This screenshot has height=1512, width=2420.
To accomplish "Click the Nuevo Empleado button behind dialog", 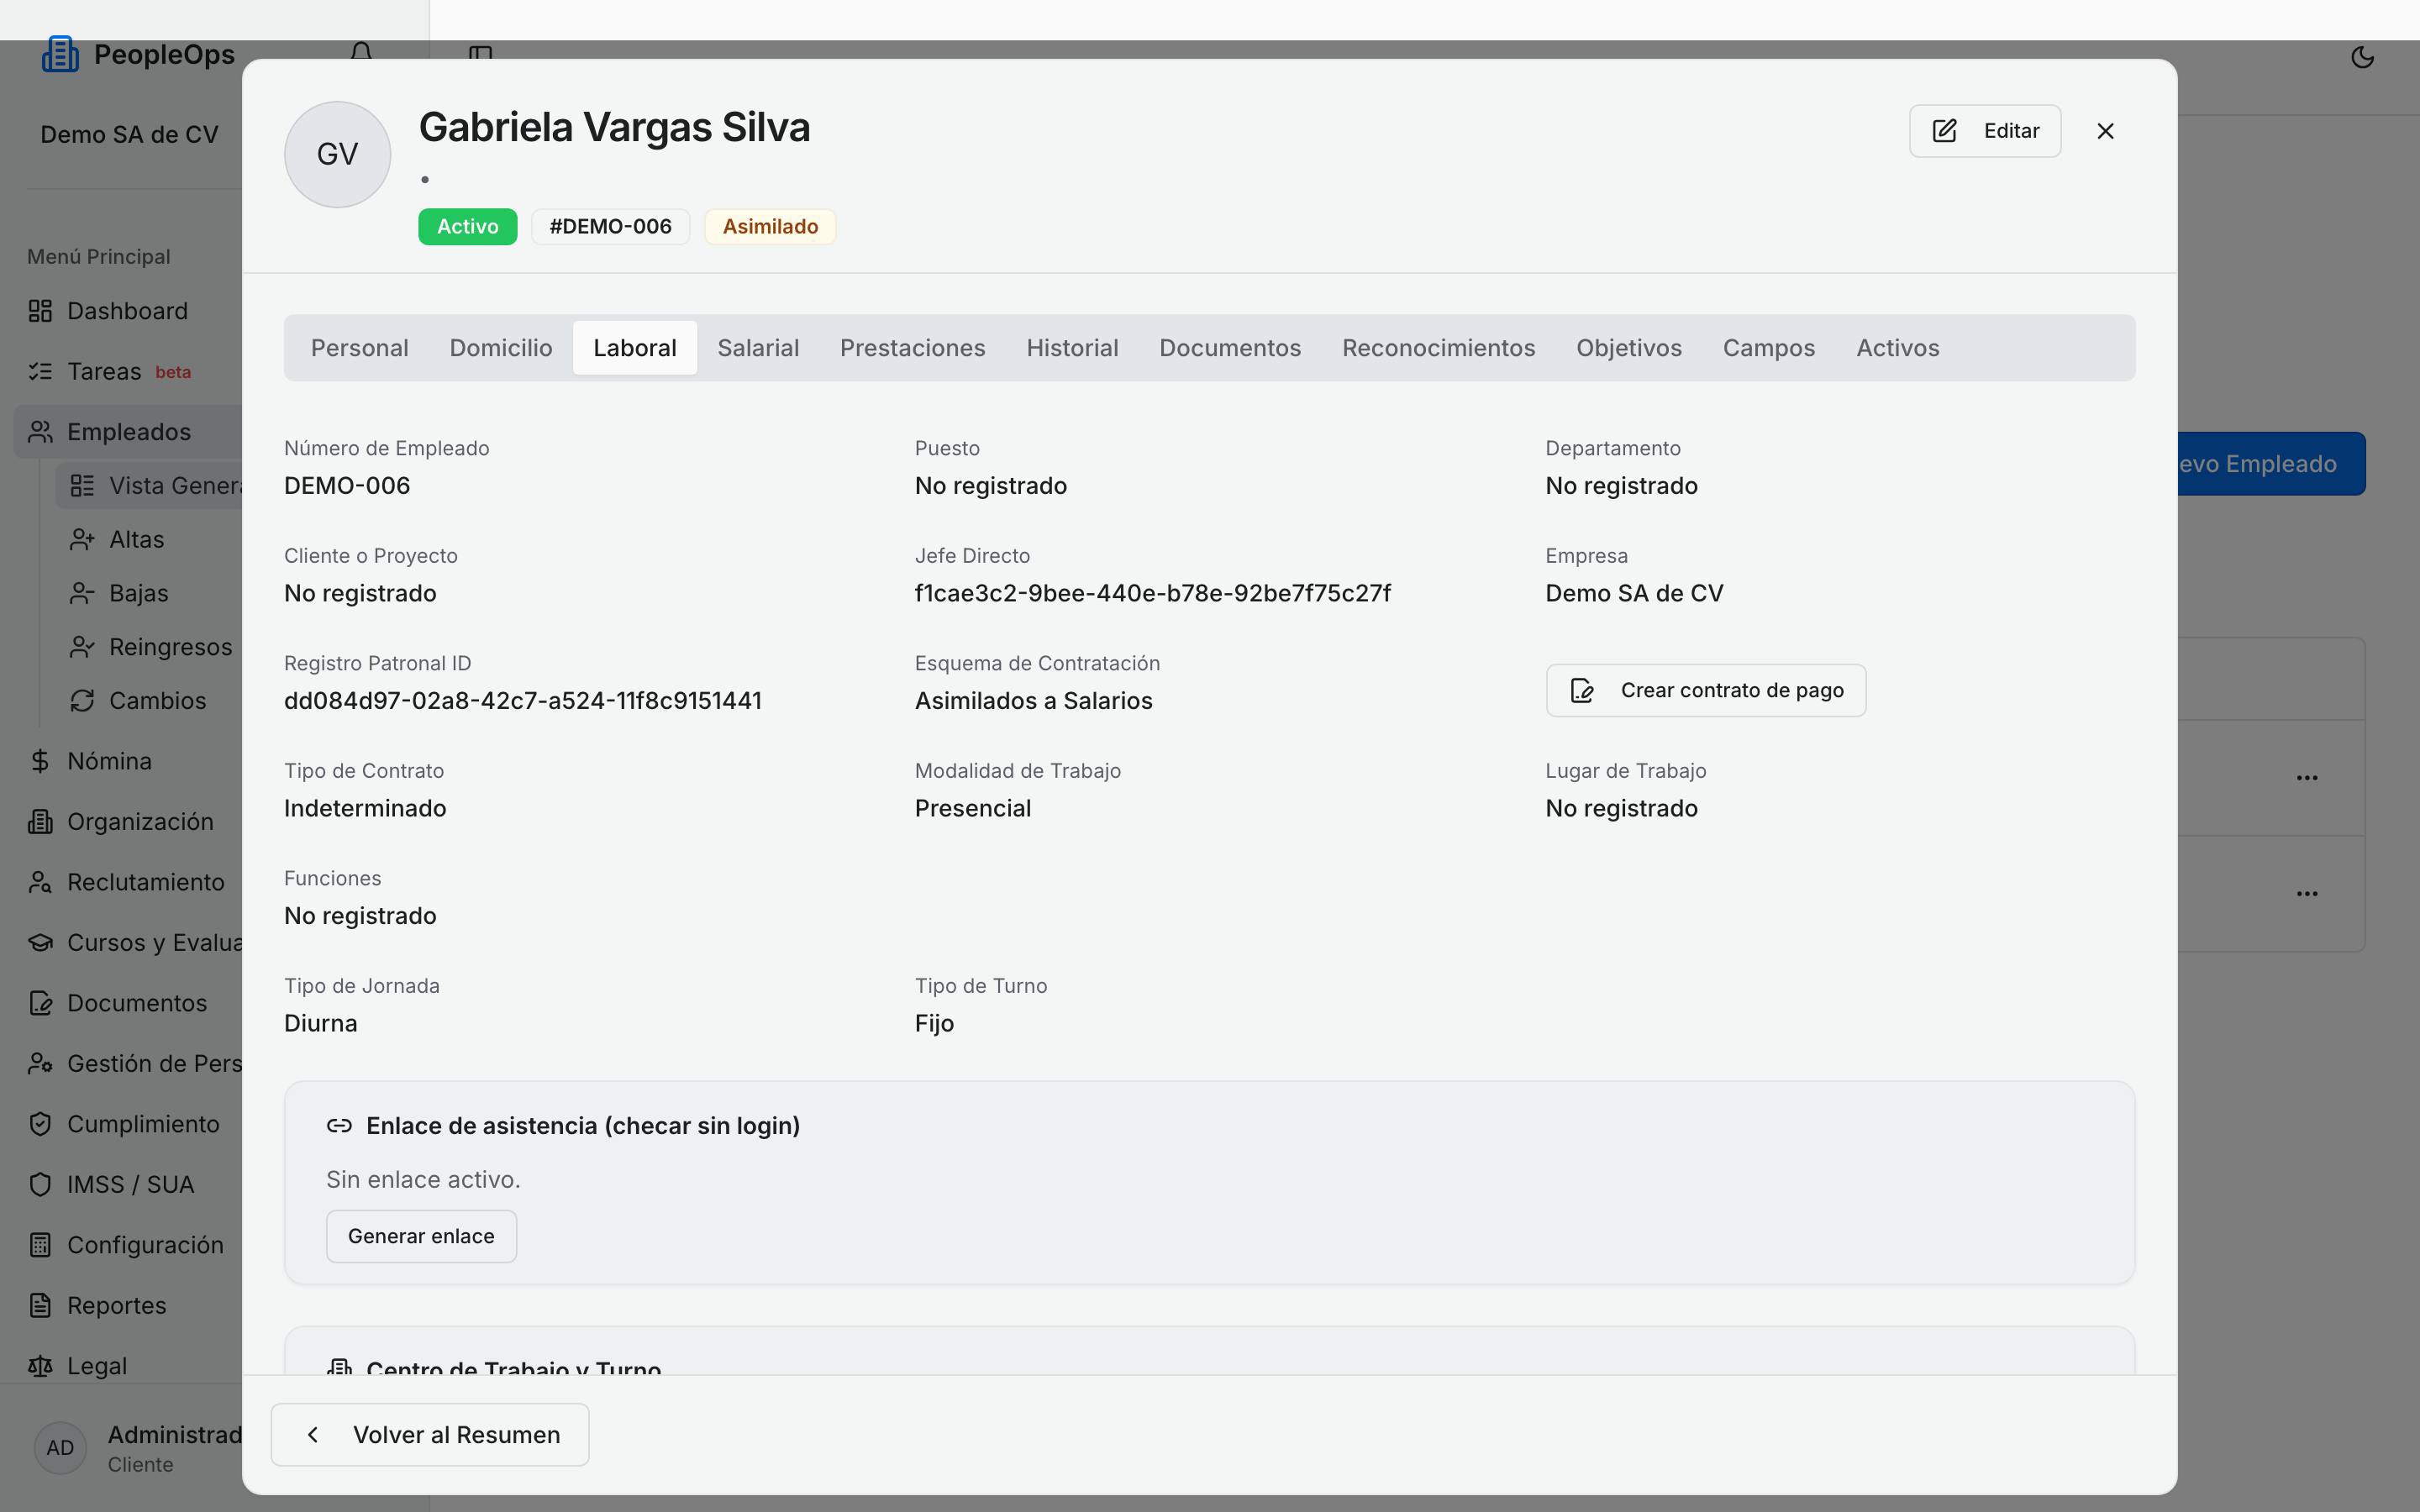I will [2271, 464].
